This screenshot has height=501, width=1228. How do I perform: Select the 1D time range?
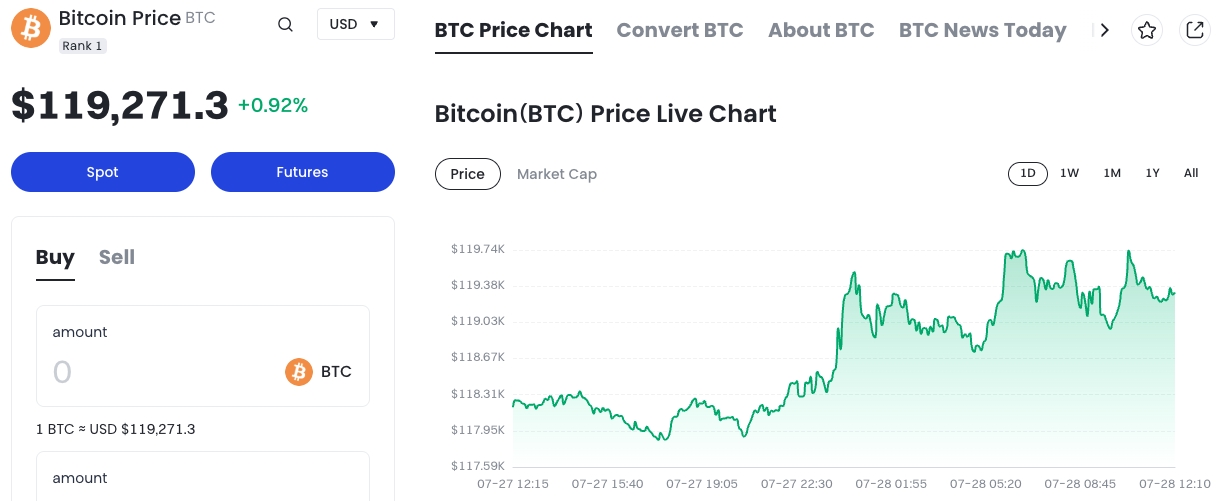tap(1027, 173)
